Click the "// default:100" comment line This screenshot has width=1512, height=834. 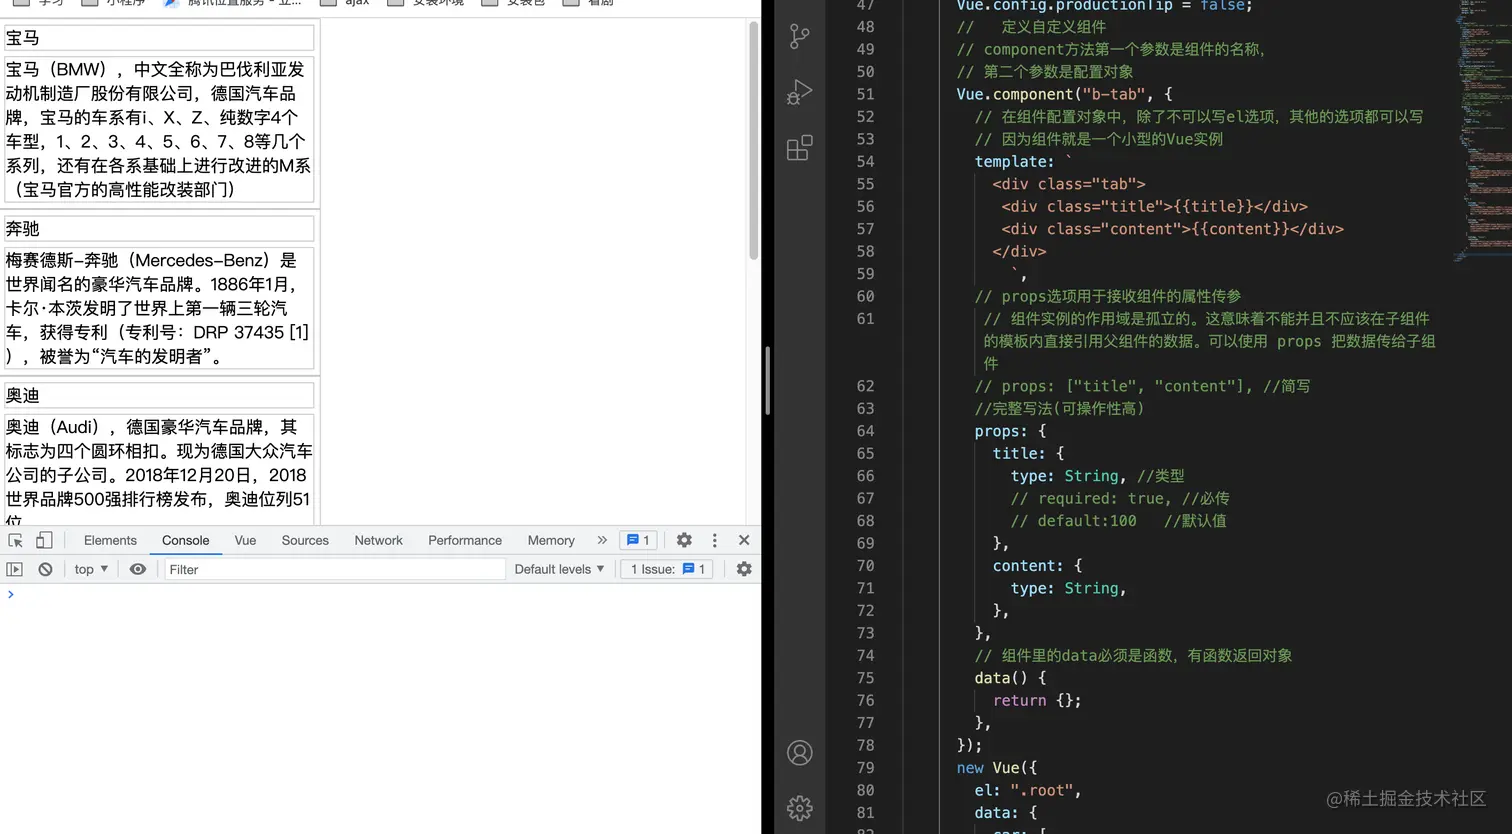1118,521
